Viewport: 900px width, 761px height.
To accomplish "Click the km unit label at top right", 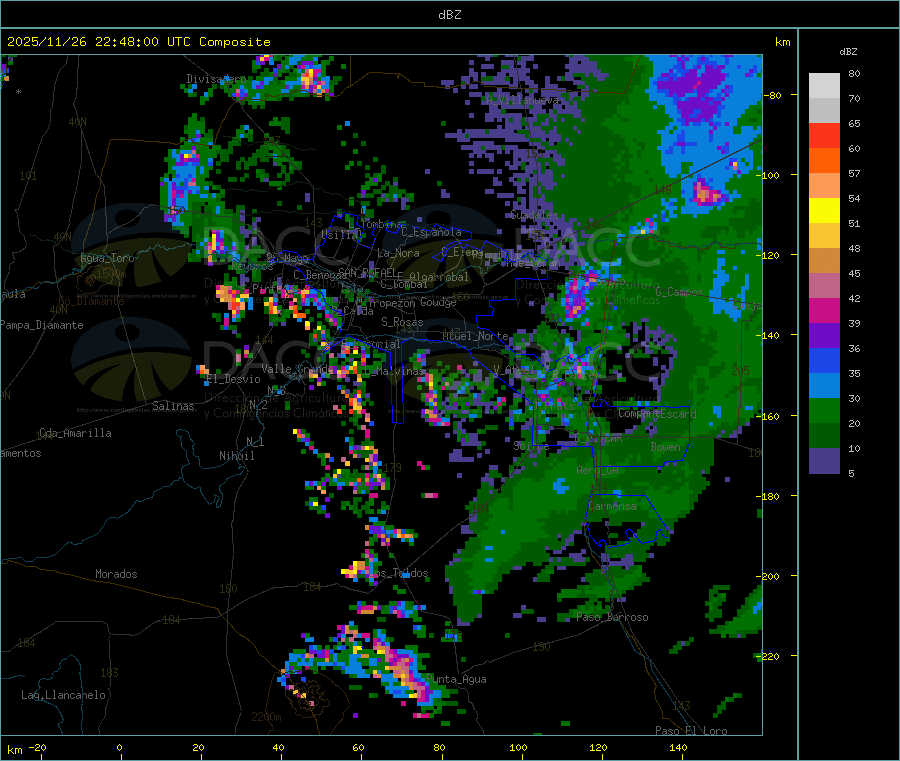I will point(782,42).
